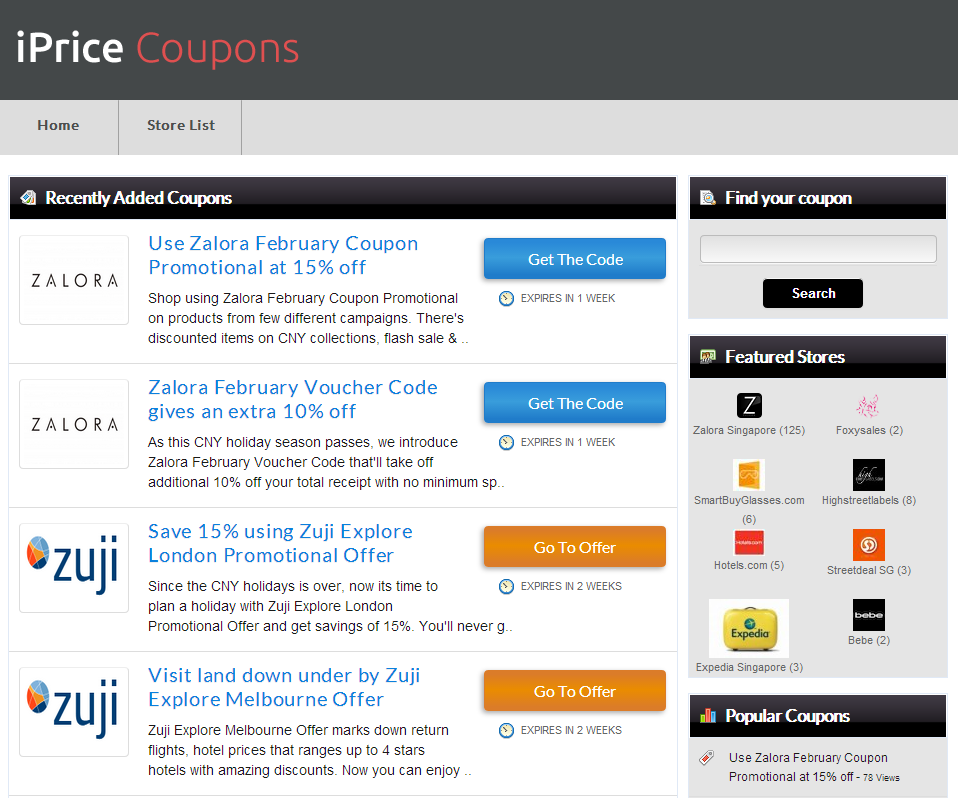Get The Code for Zalora Voucher 10% off
This screenshot has height=798, width=958.
click(x=575, y=403)
